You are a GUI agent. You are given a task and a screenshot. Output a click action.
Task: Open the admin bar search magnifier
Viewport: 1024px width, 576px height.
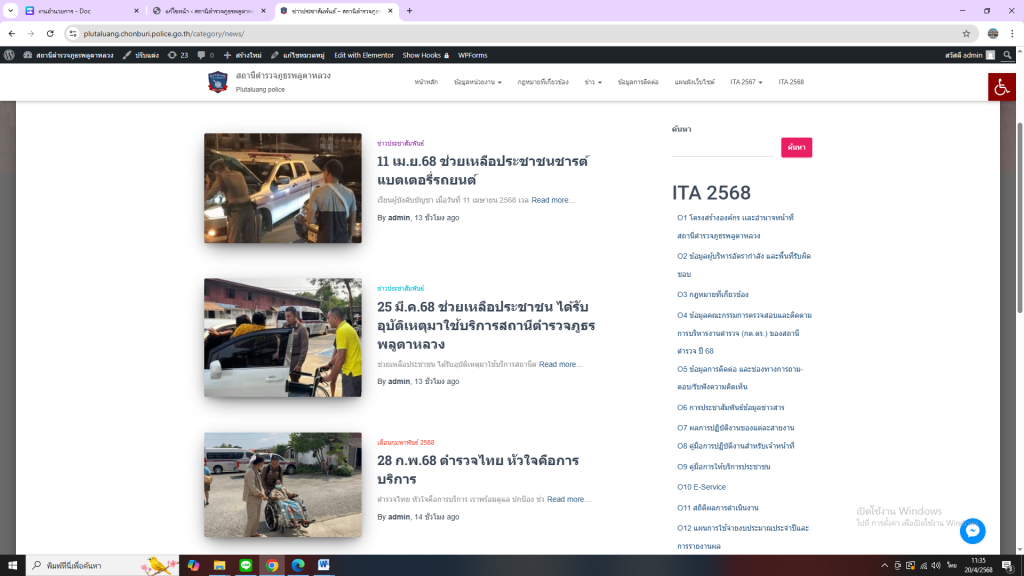pyautogui.click(x=1007, y=55)
